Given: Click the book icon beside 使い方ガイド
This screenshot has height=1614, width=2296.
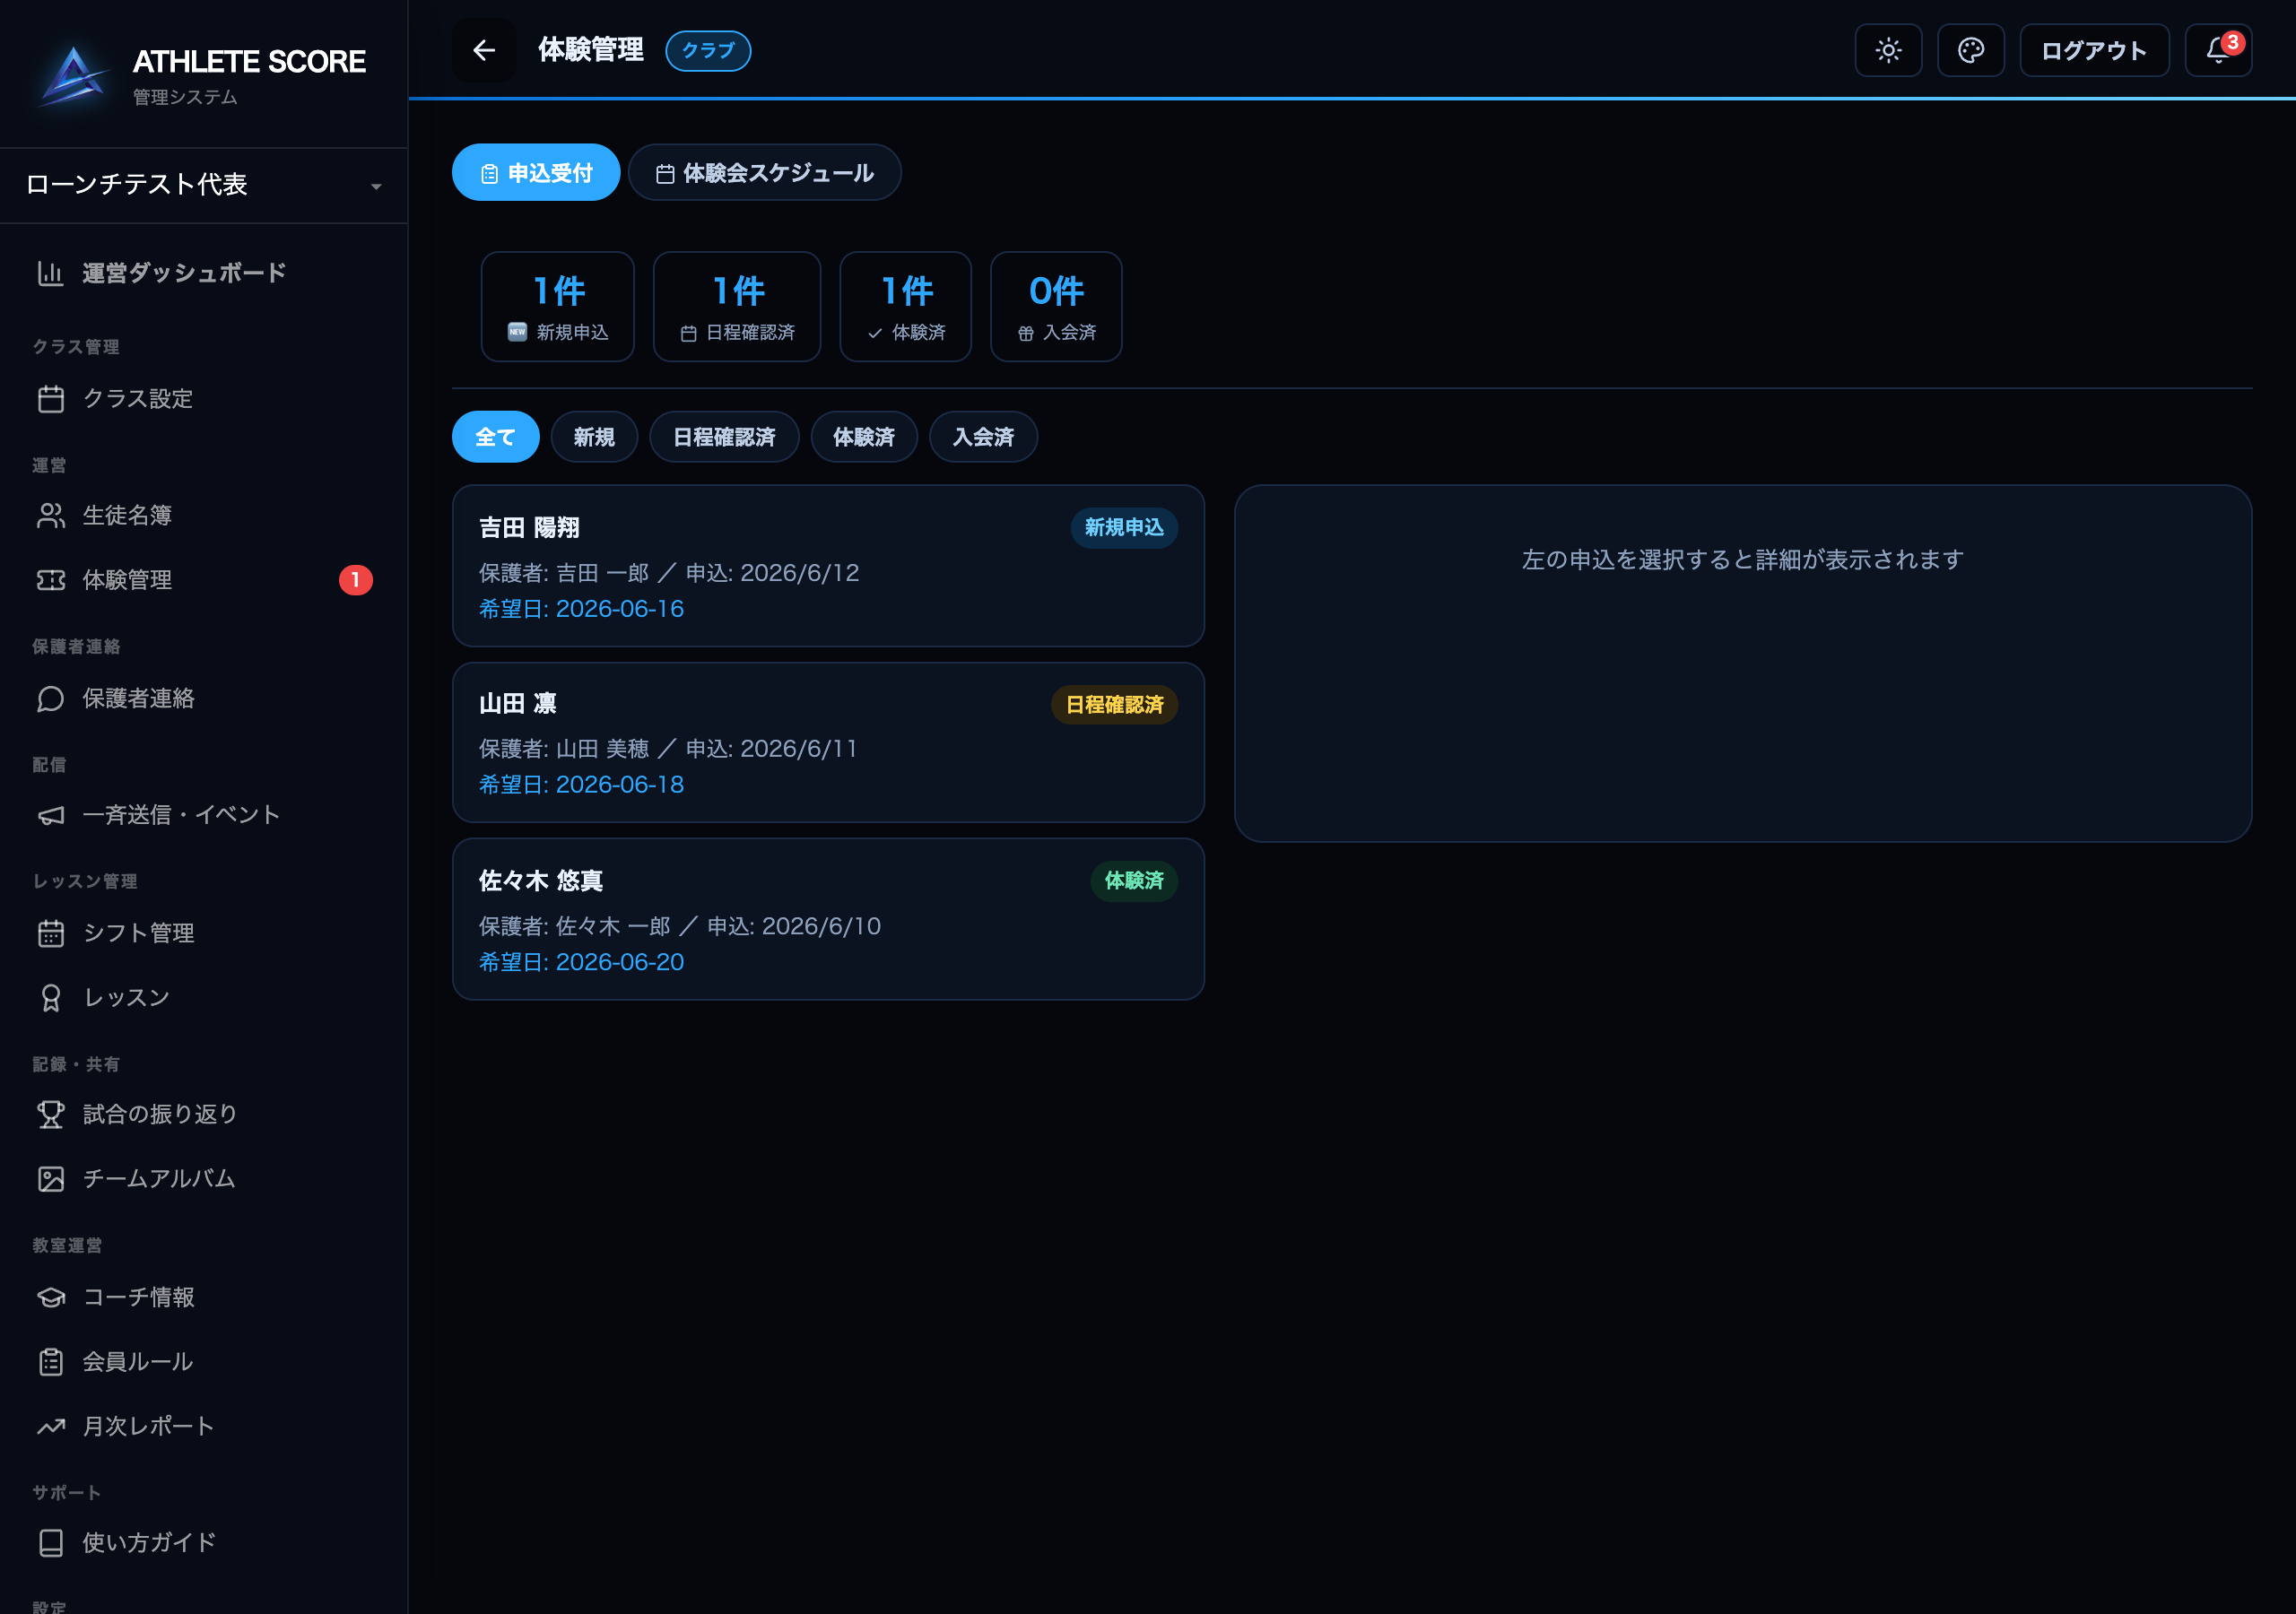Looking at the screenshot, I should tap(51, 1543).
